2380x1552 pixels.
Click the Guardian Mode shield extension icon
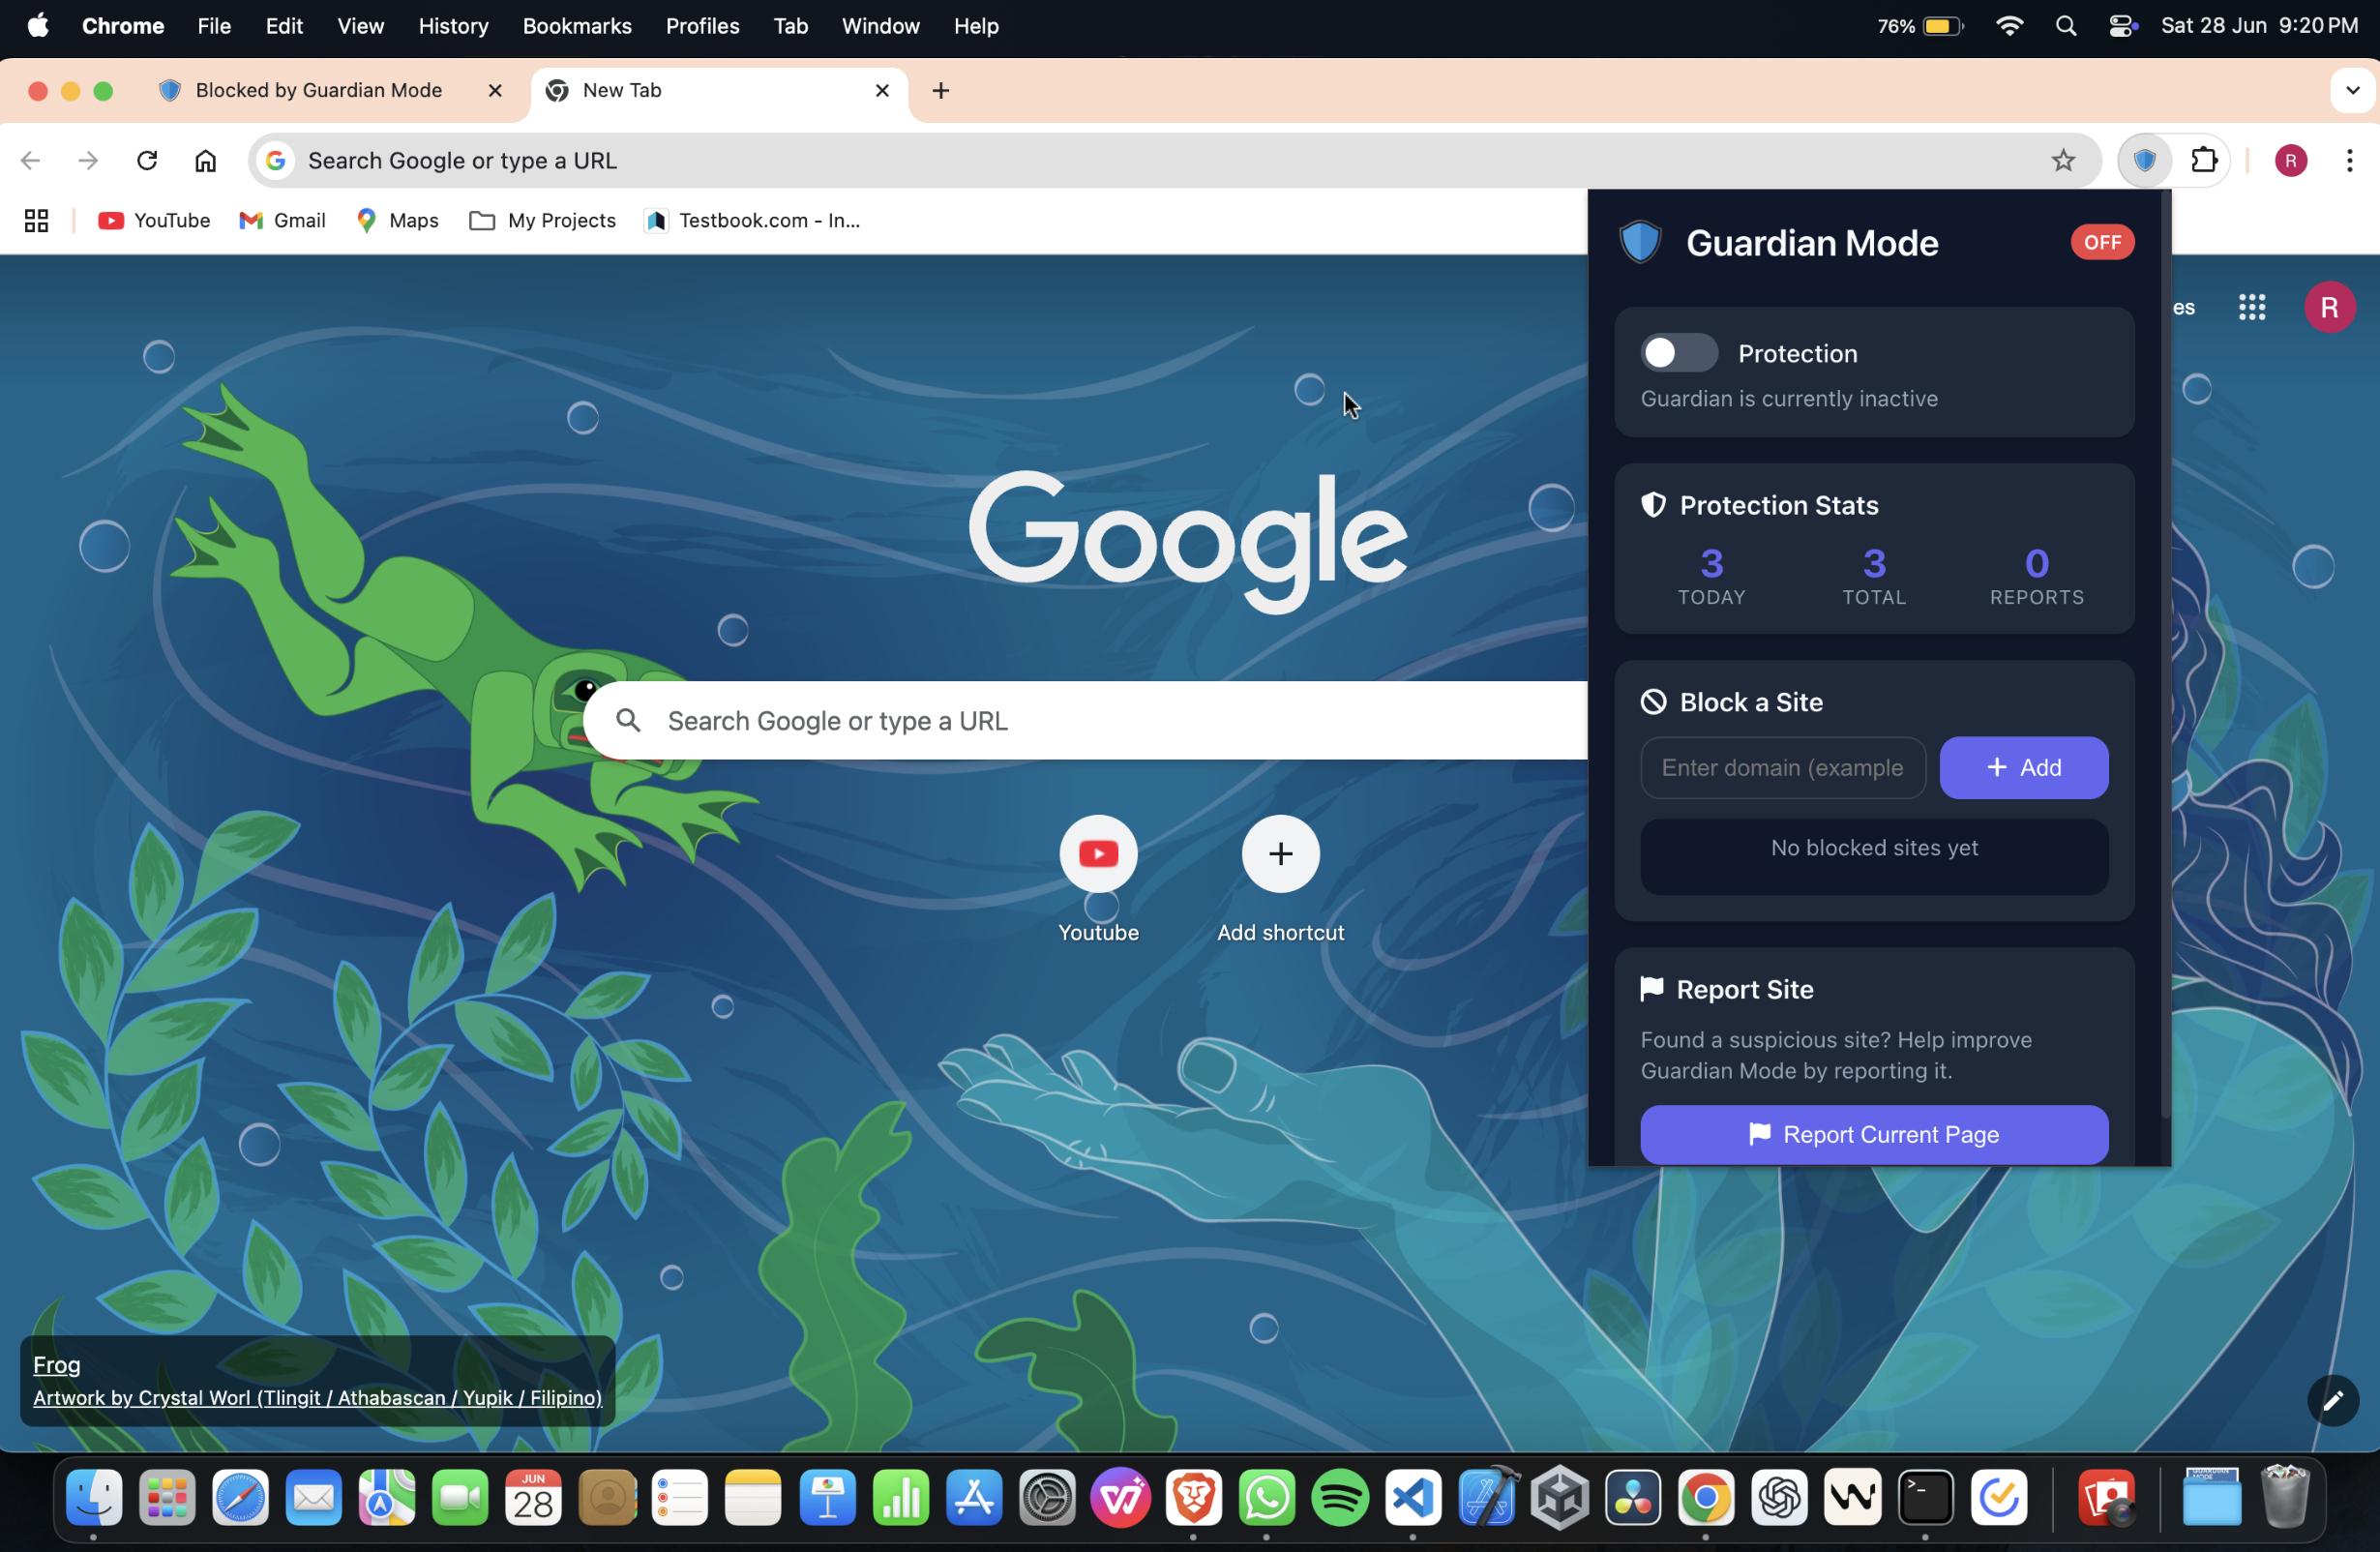coord(2144,160)
